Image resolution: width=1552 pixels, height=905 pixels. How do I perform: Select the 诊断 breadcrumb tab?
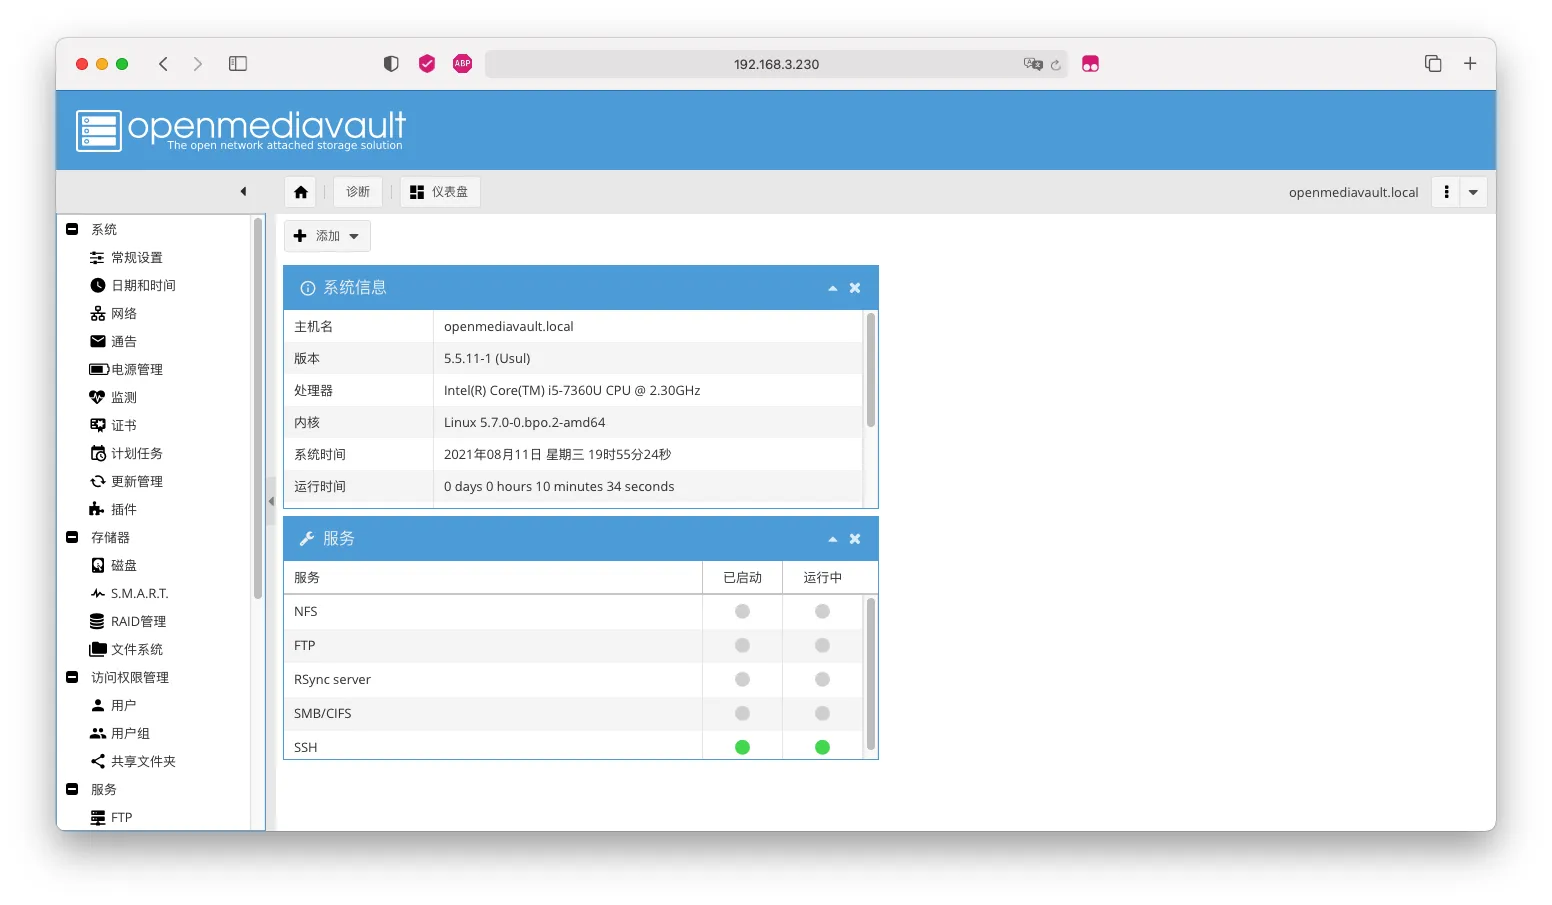pyautogui.click(x=358, y=192)
